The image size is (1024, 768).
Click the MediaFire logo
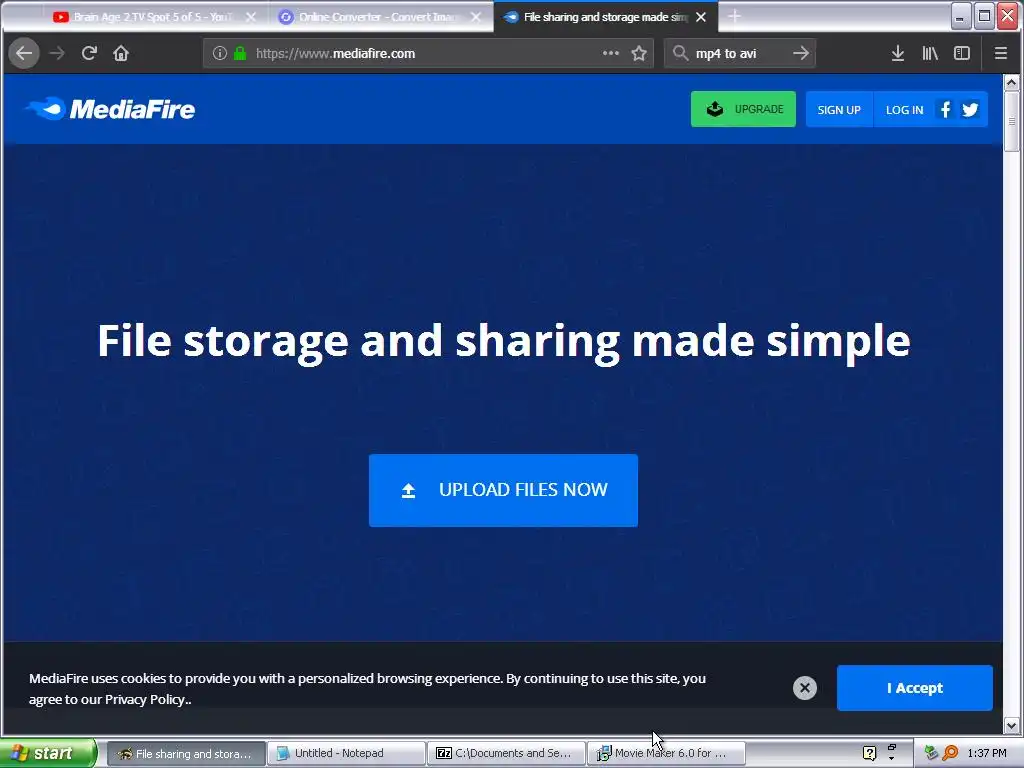110,109
